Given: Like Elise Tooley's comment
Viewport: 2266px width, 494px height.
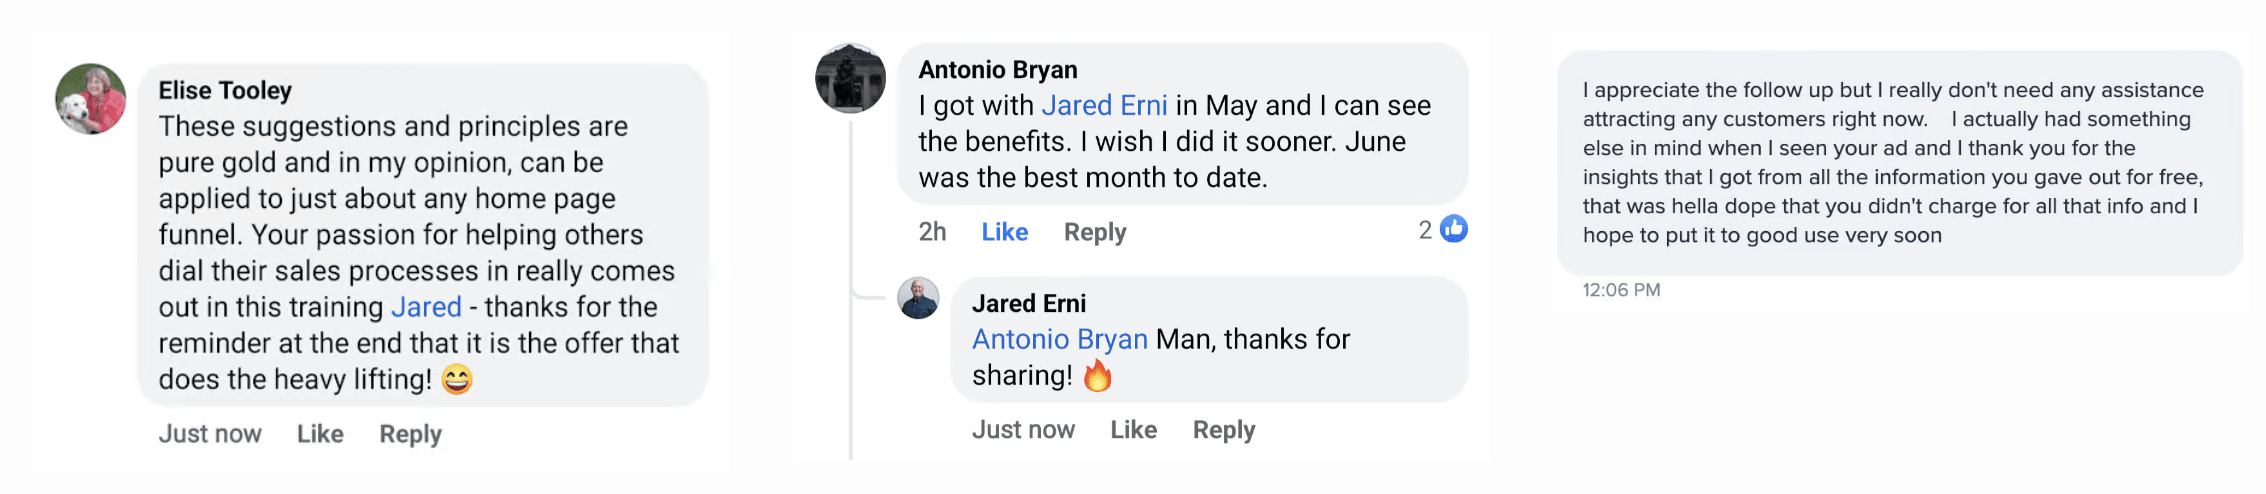Looking at the screenshot, I should click(x=320, y=434).
